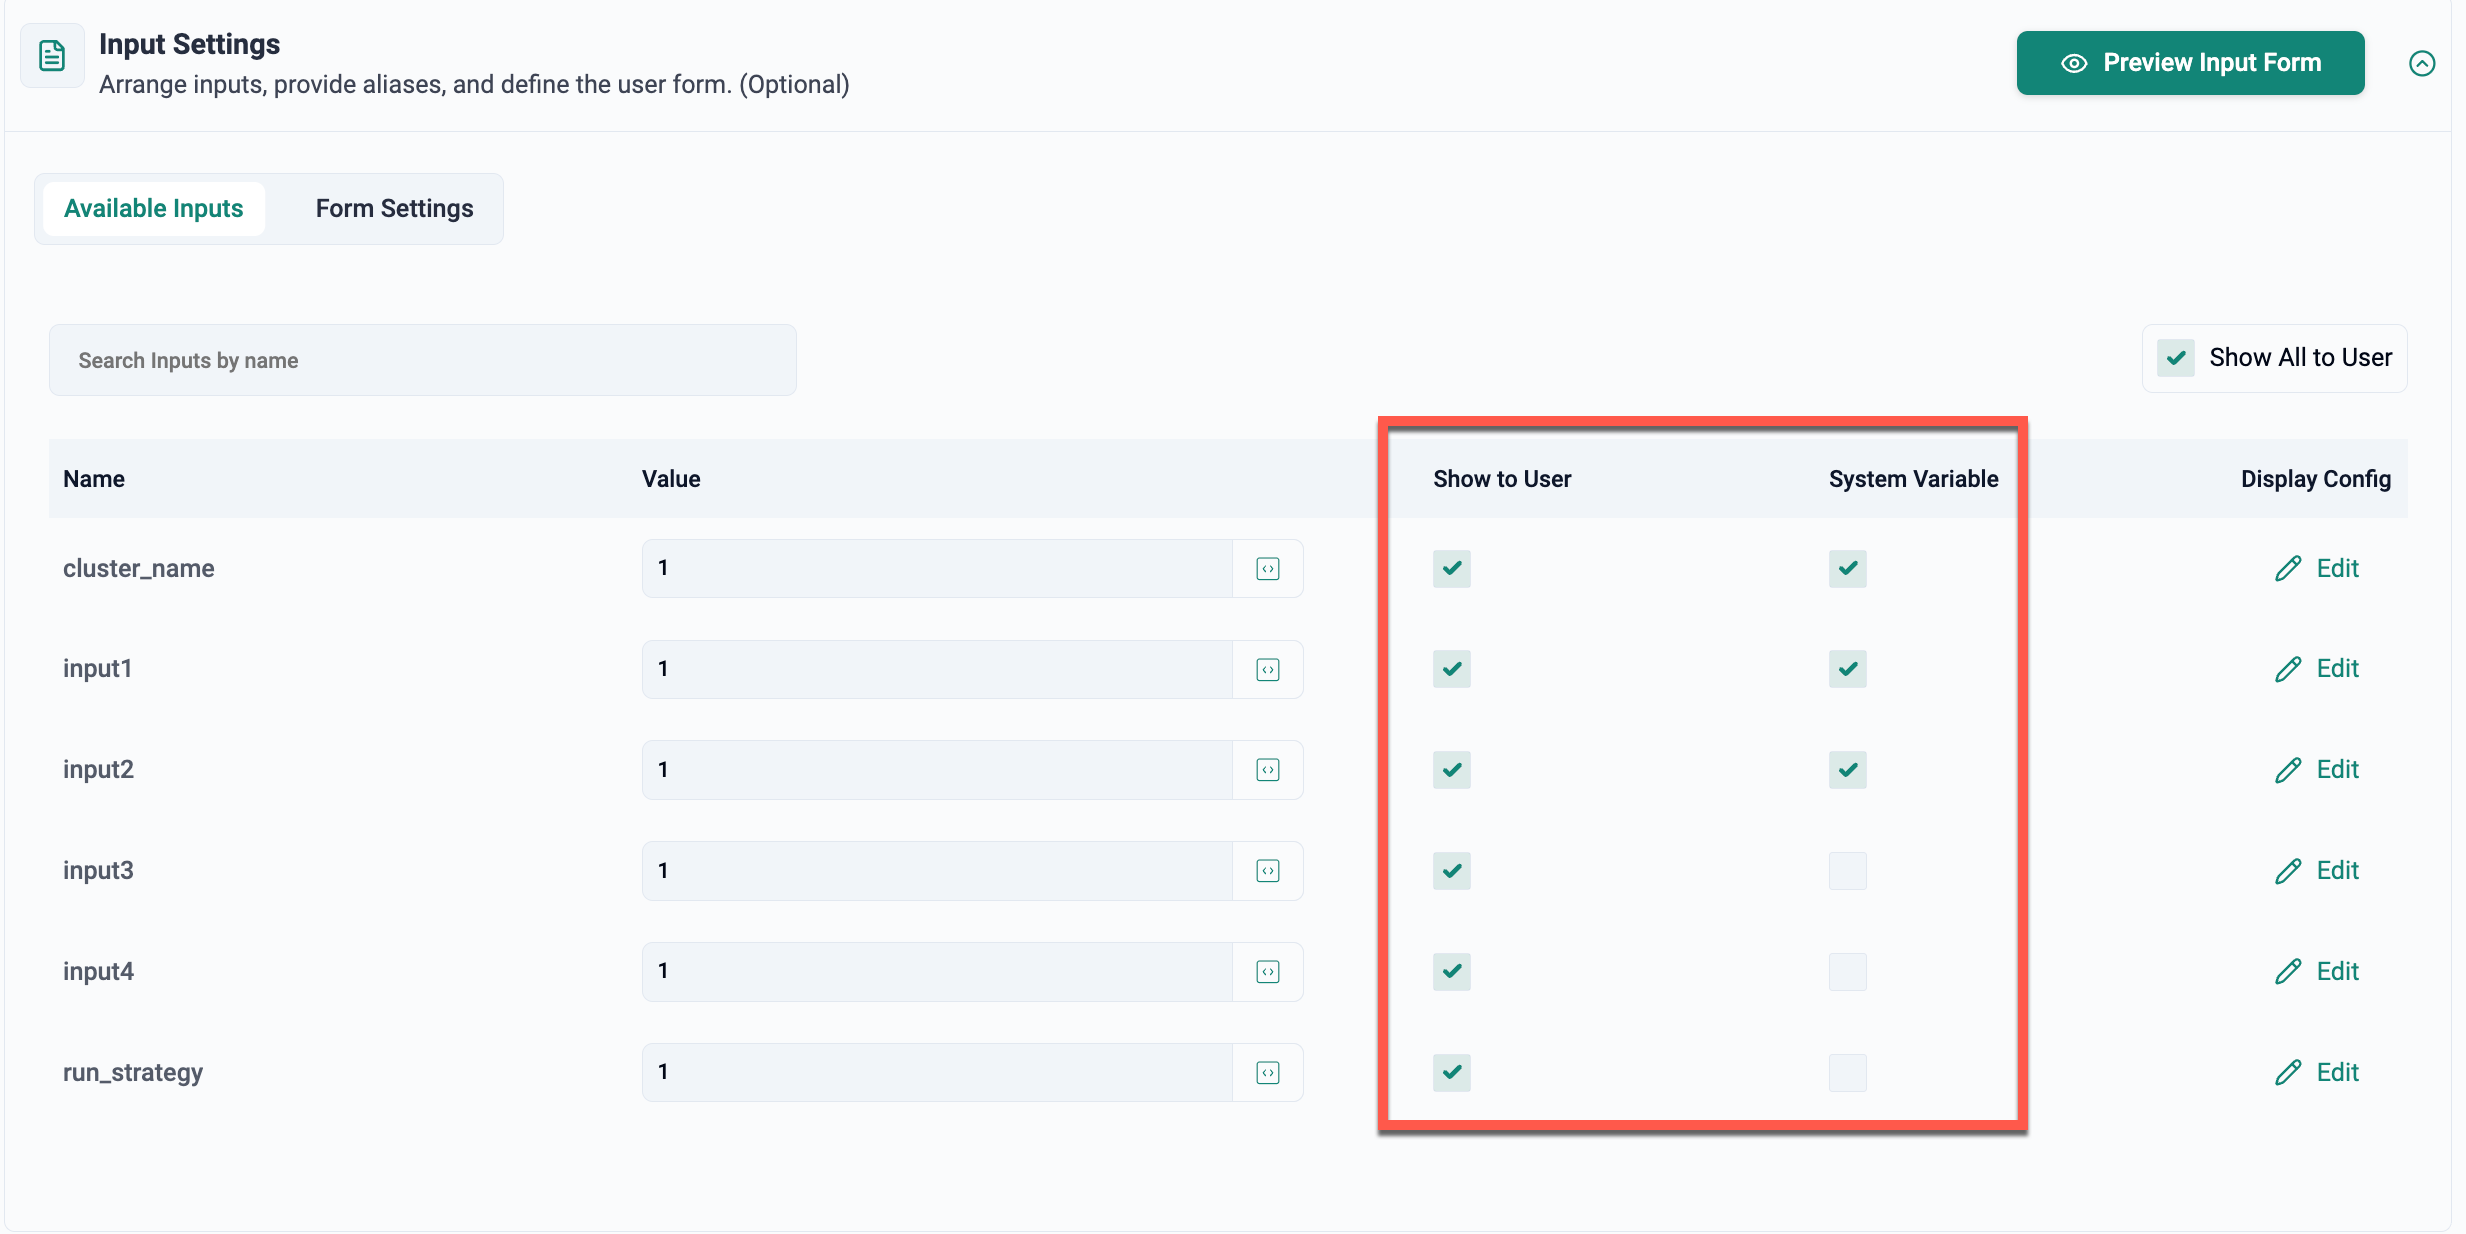The image size is (2466, 1234).
Task: Open the Preview Input Form
Action: click(x=2190, y=63)
